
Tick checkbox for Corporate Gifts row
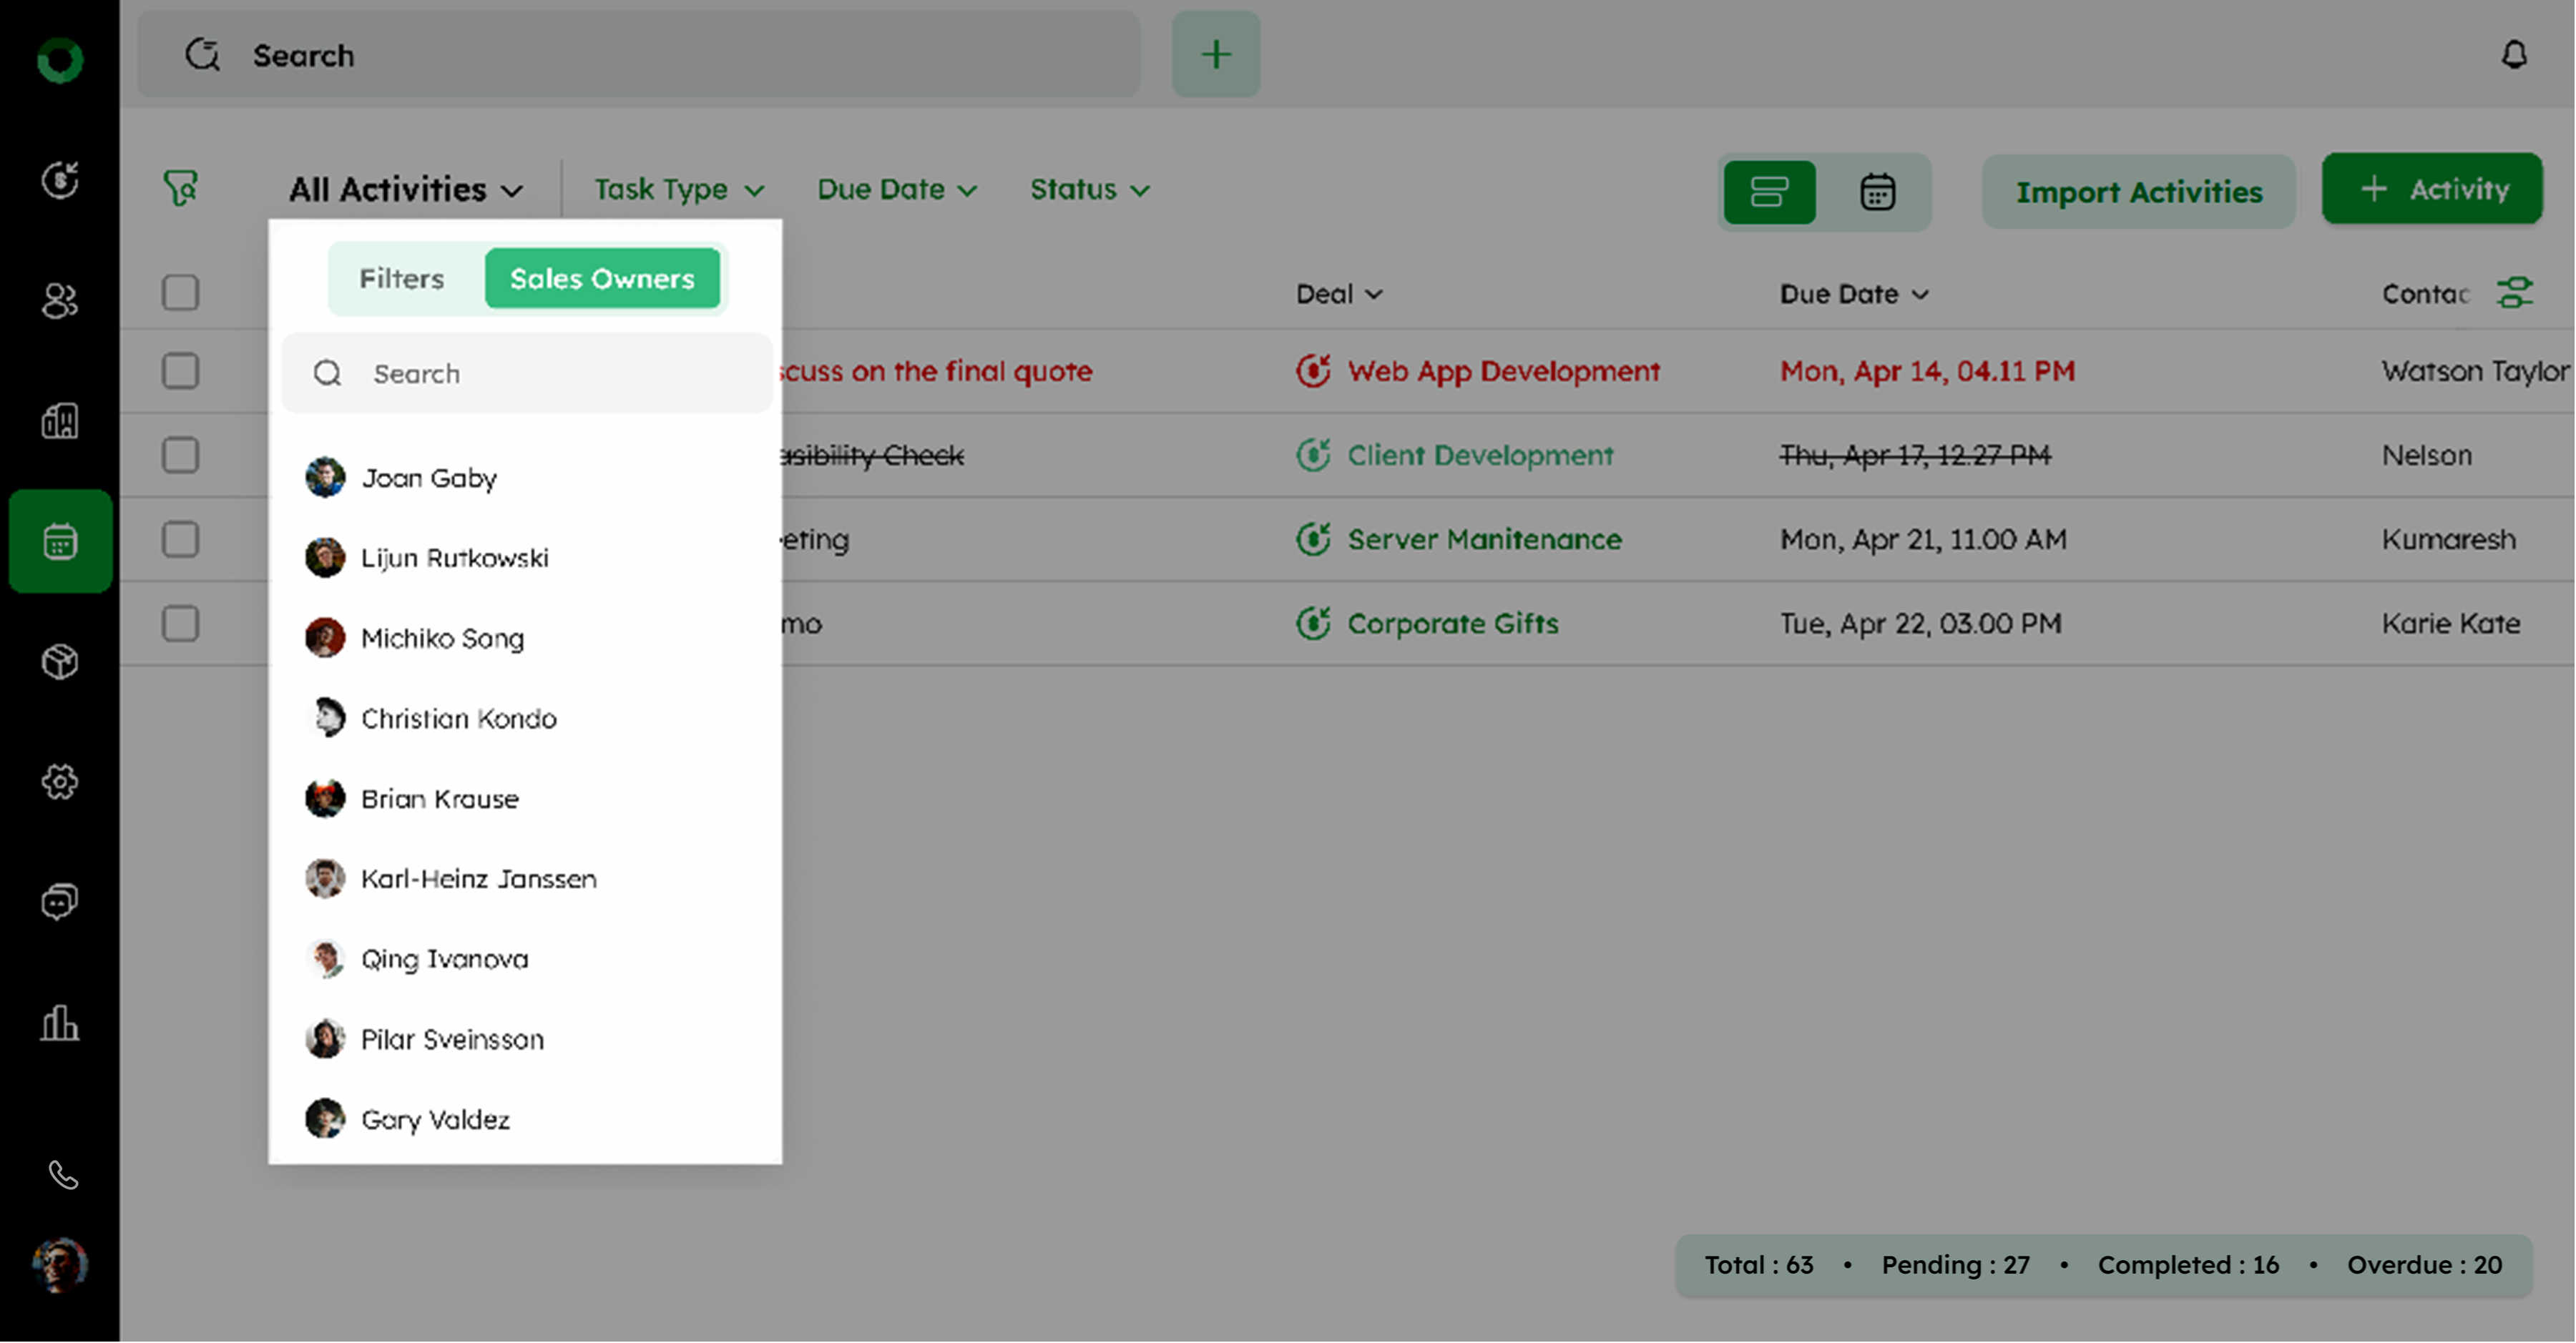point(181,623)
